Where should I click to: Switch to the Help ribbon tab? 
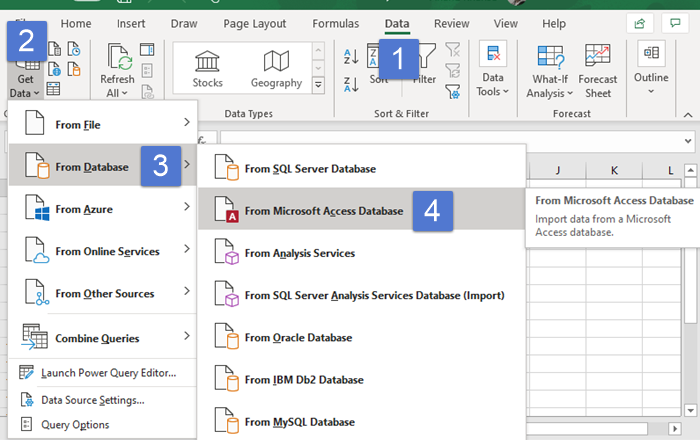554,24
